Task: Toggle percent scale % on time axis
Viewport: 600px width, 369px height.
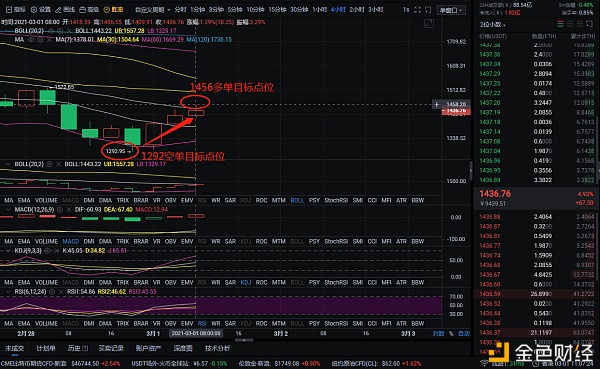Action: [x=451, y=333]
